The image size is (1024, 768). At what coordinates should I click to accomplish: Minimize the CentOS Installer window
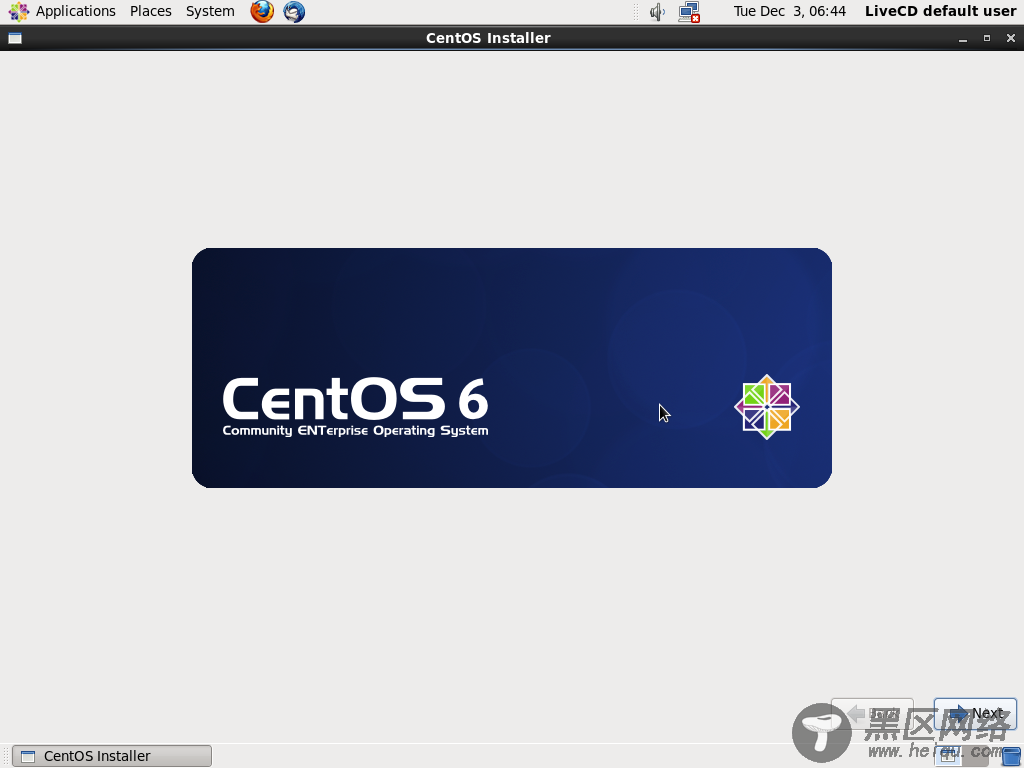(963, 39)
